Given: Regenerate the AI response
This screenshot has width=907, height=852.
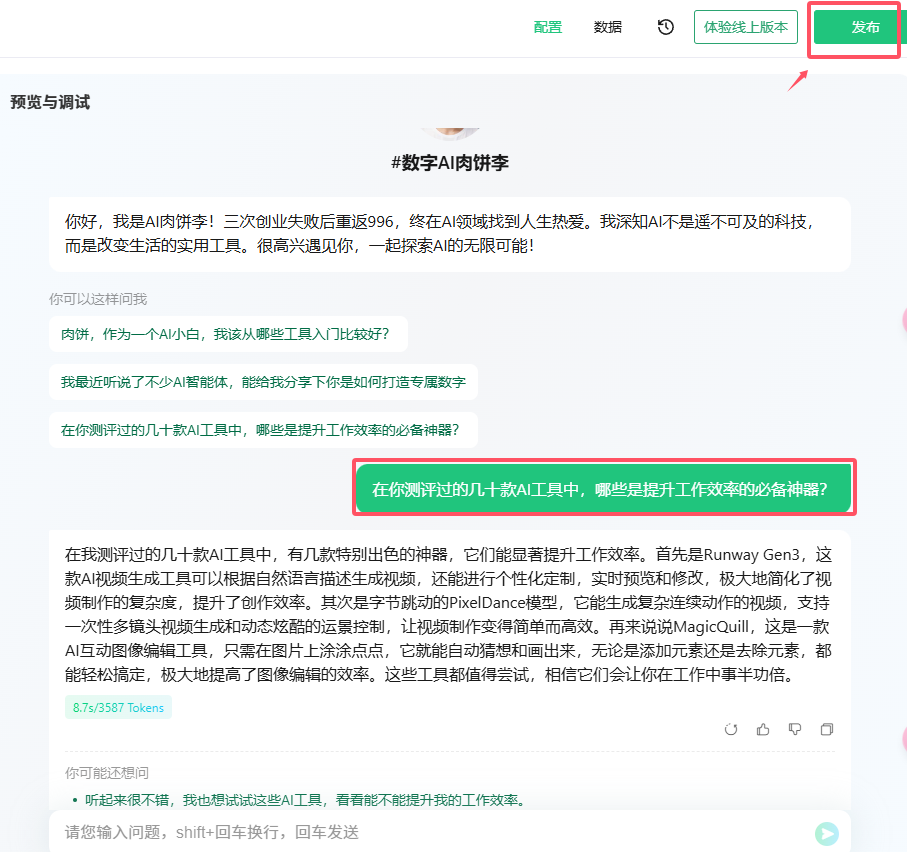Looking at the screenshot, I should point(731,729).
